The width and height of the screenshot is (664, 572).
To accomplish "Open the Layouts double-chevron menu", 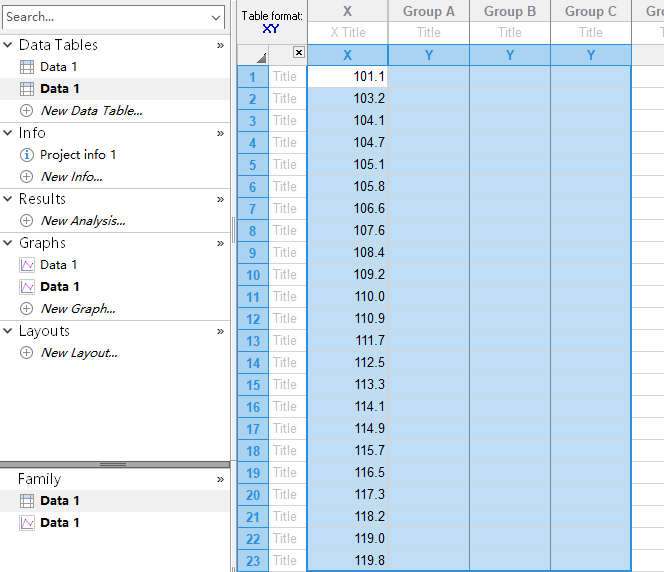I will [x=220, y=332].
